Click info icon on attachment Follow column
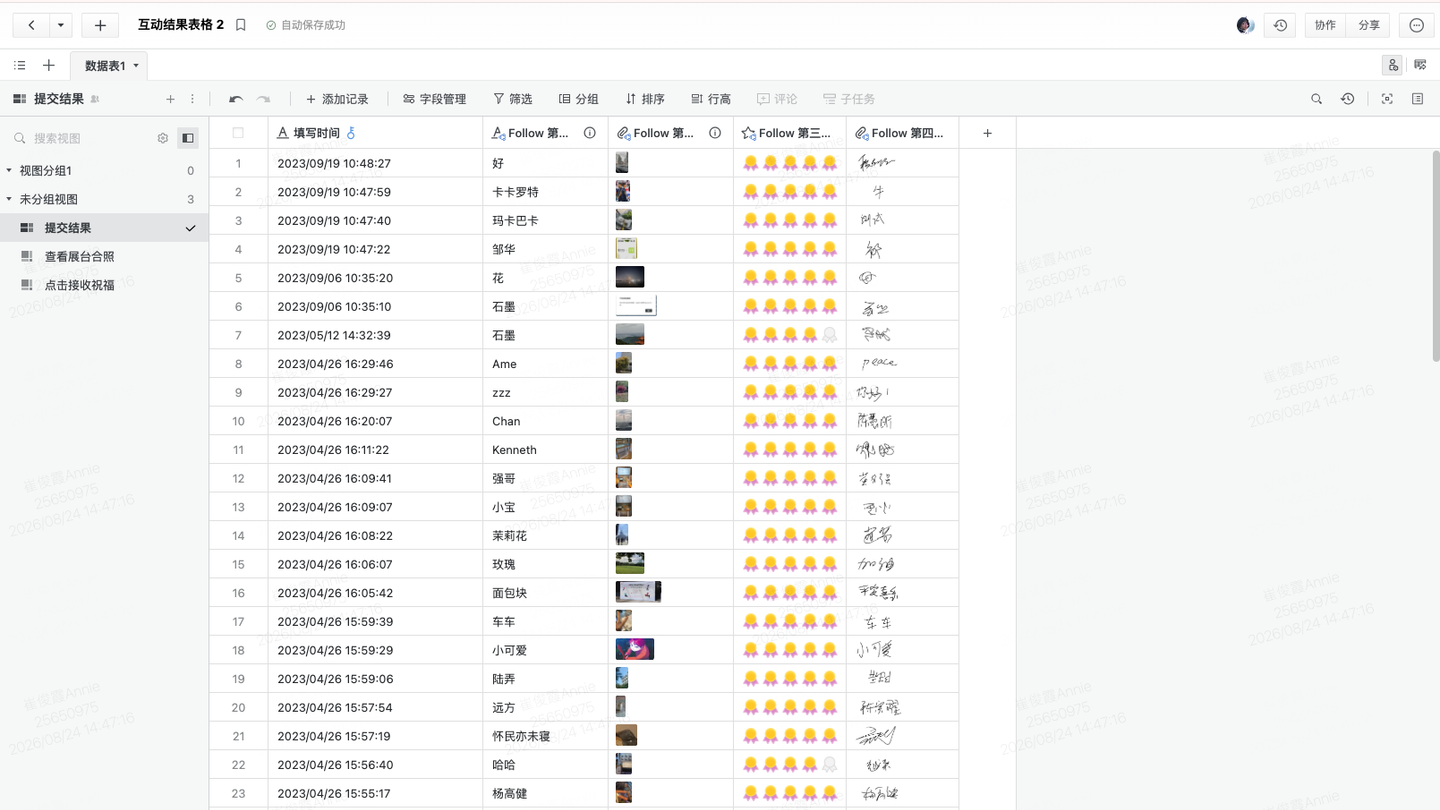The height and width of the screenshot is (810, 1440). coord(715,133)
